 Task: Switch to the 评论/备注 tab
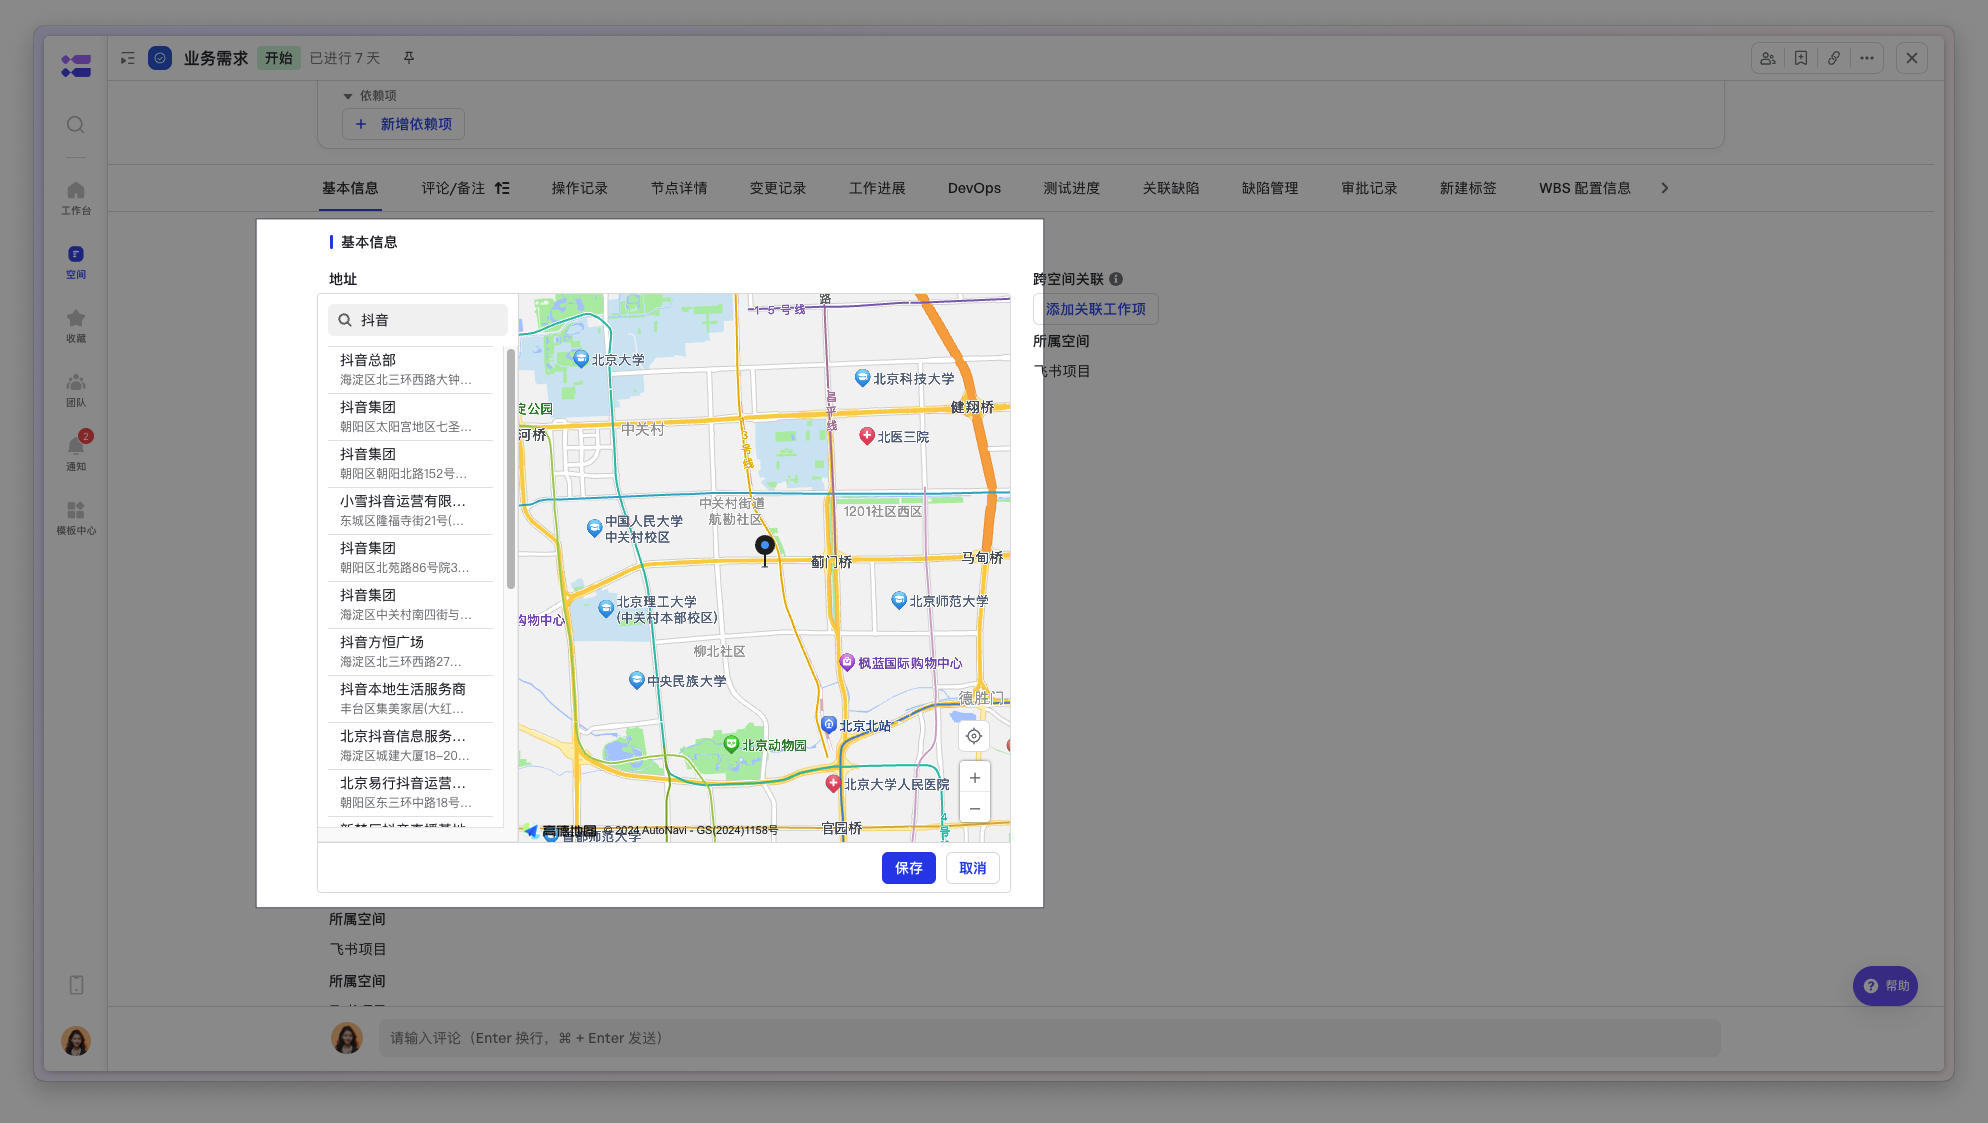point(453,188)
